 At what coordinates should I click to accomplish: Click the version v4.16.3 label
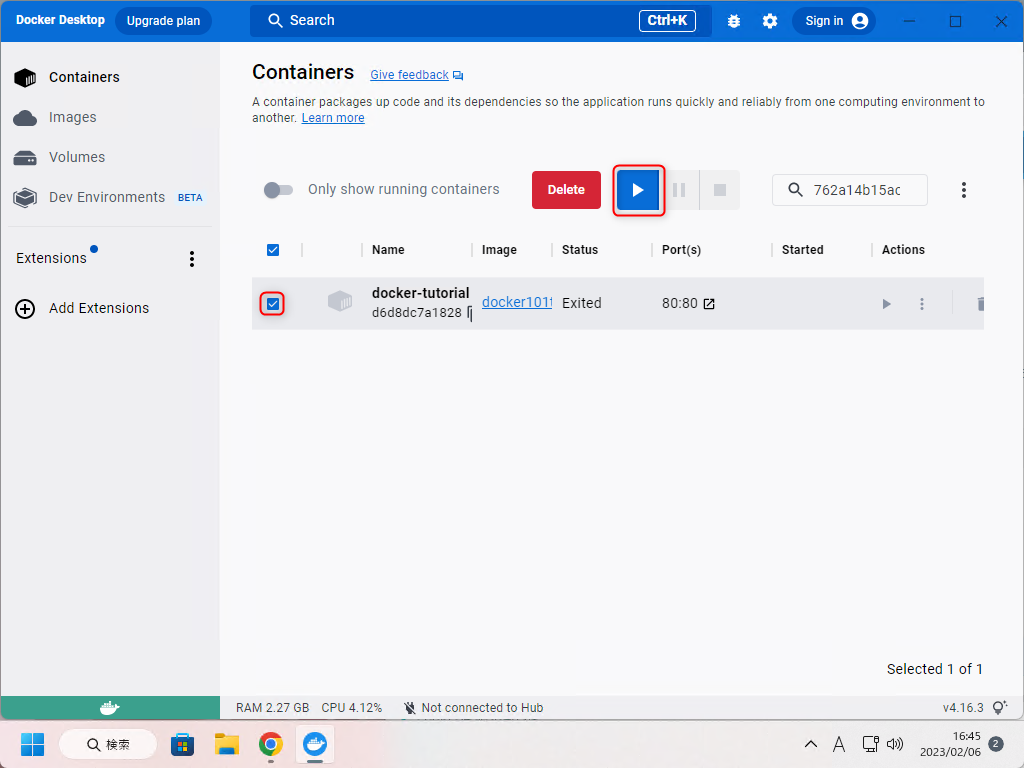[x=963, y=708]
